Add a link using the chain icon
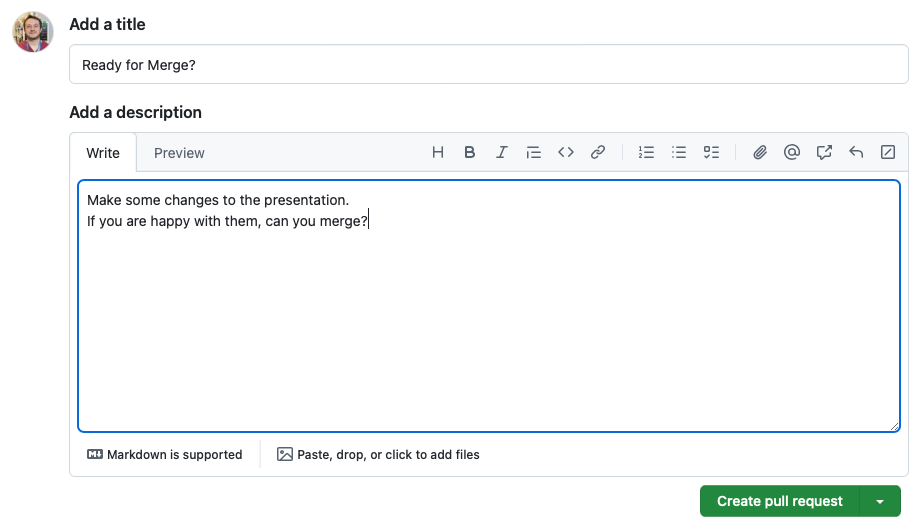The image size is (917, 528). coord(598,153)
